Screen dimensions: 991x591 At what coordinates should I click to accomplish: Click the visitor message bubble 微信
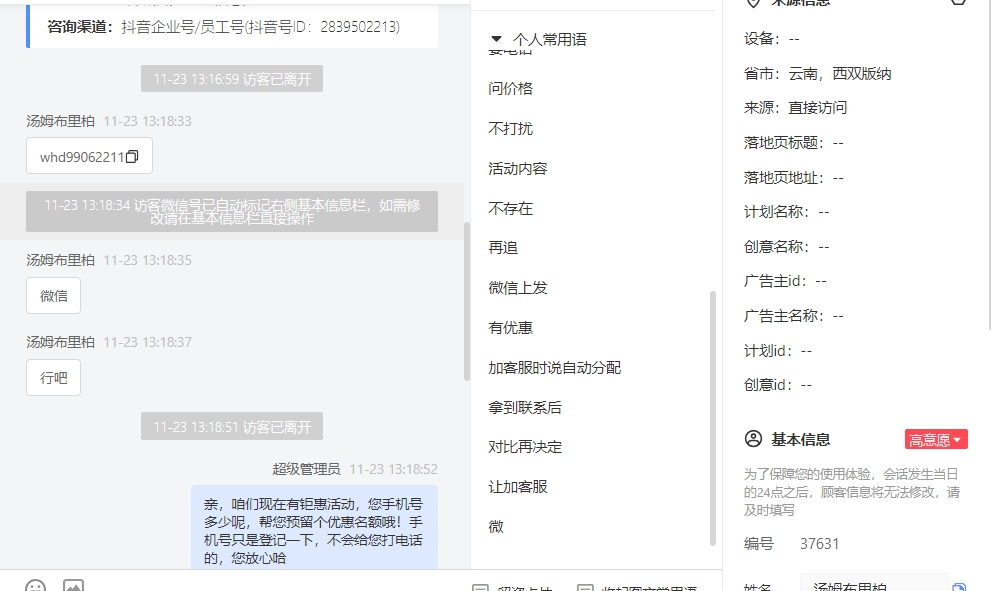54,296
